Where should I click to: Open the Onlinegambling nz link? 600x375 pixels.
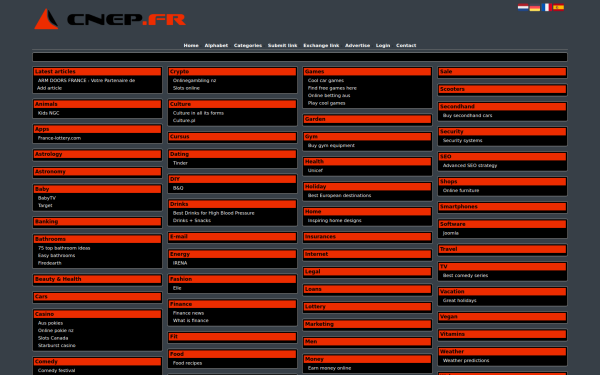click(194, 81)
